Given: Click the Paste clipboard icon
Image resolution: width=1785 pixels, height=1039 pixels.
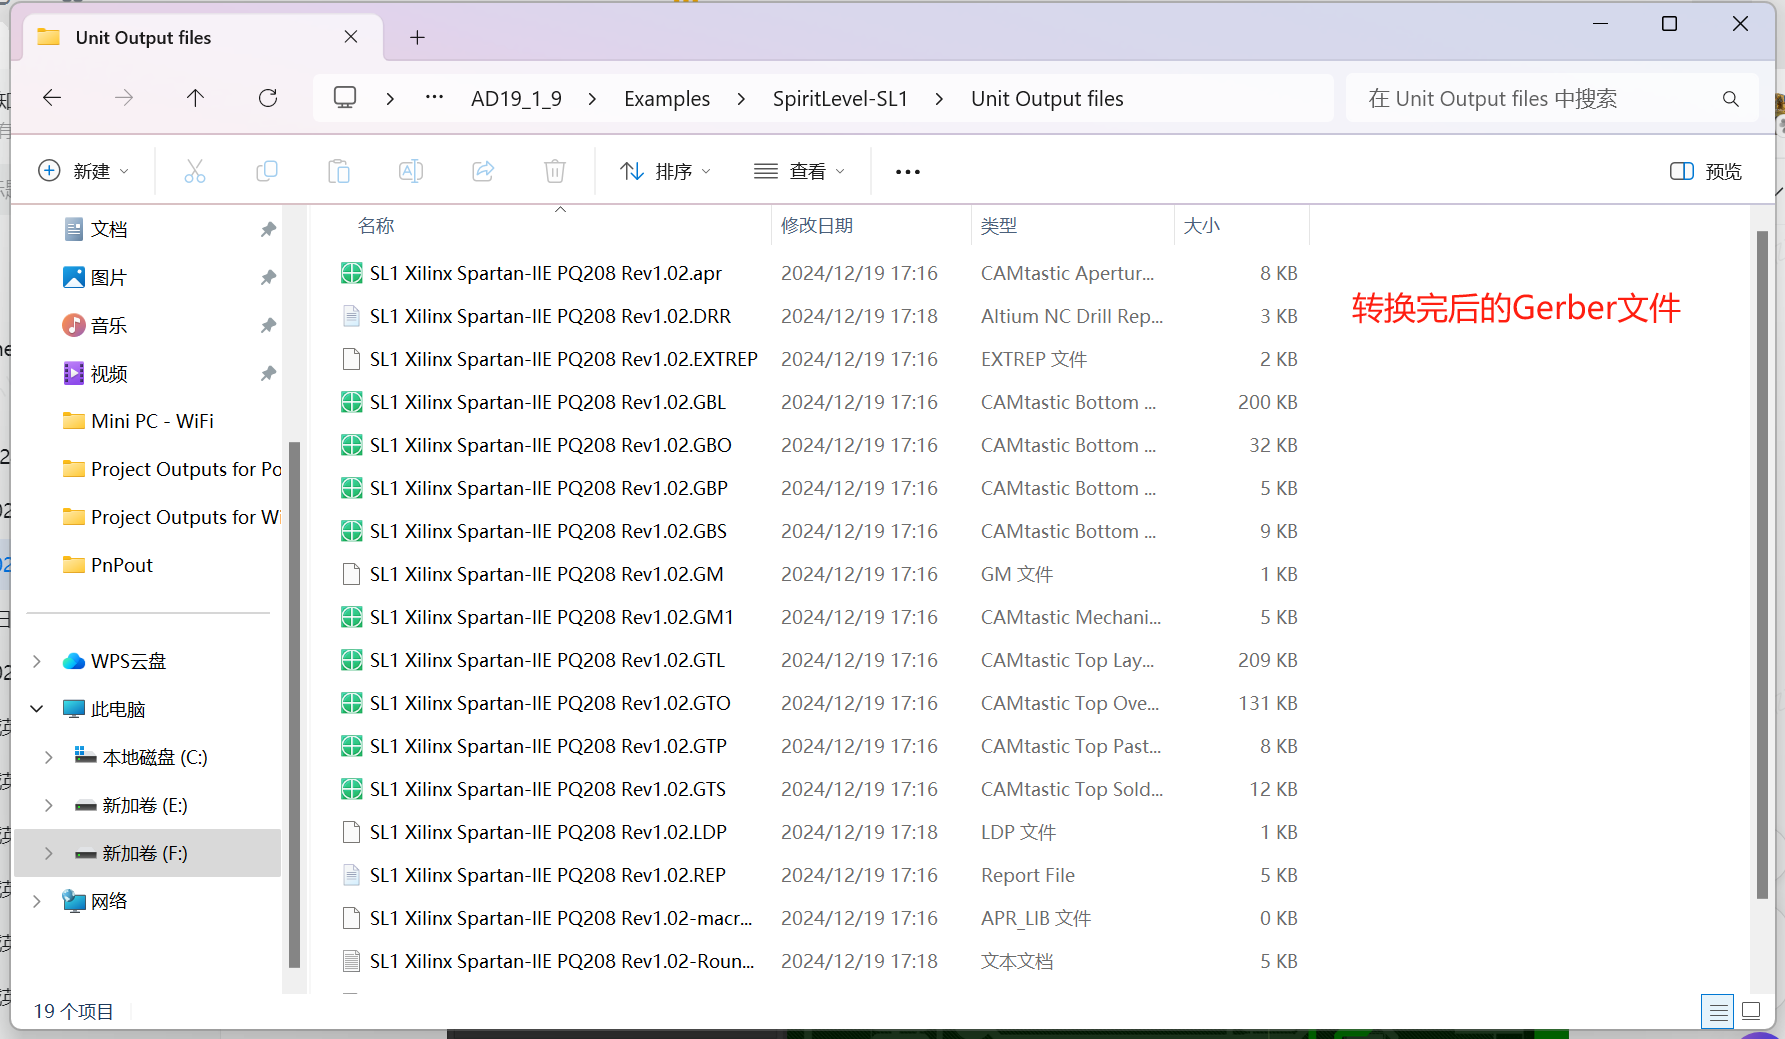Looking at the screenshot, I should coord(339,171).
